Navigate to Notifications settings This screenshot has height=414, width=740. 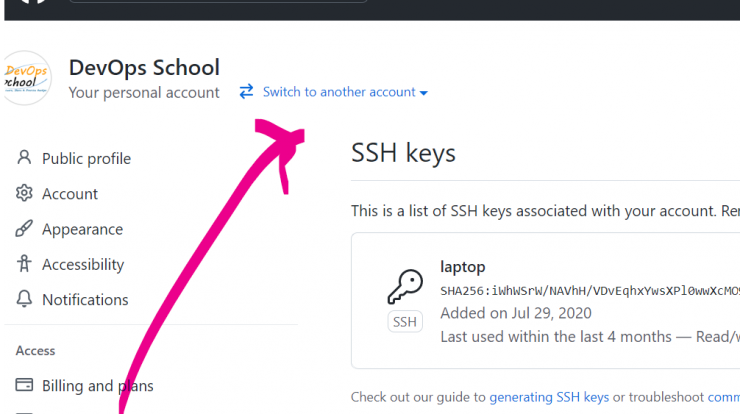point(85,300)
